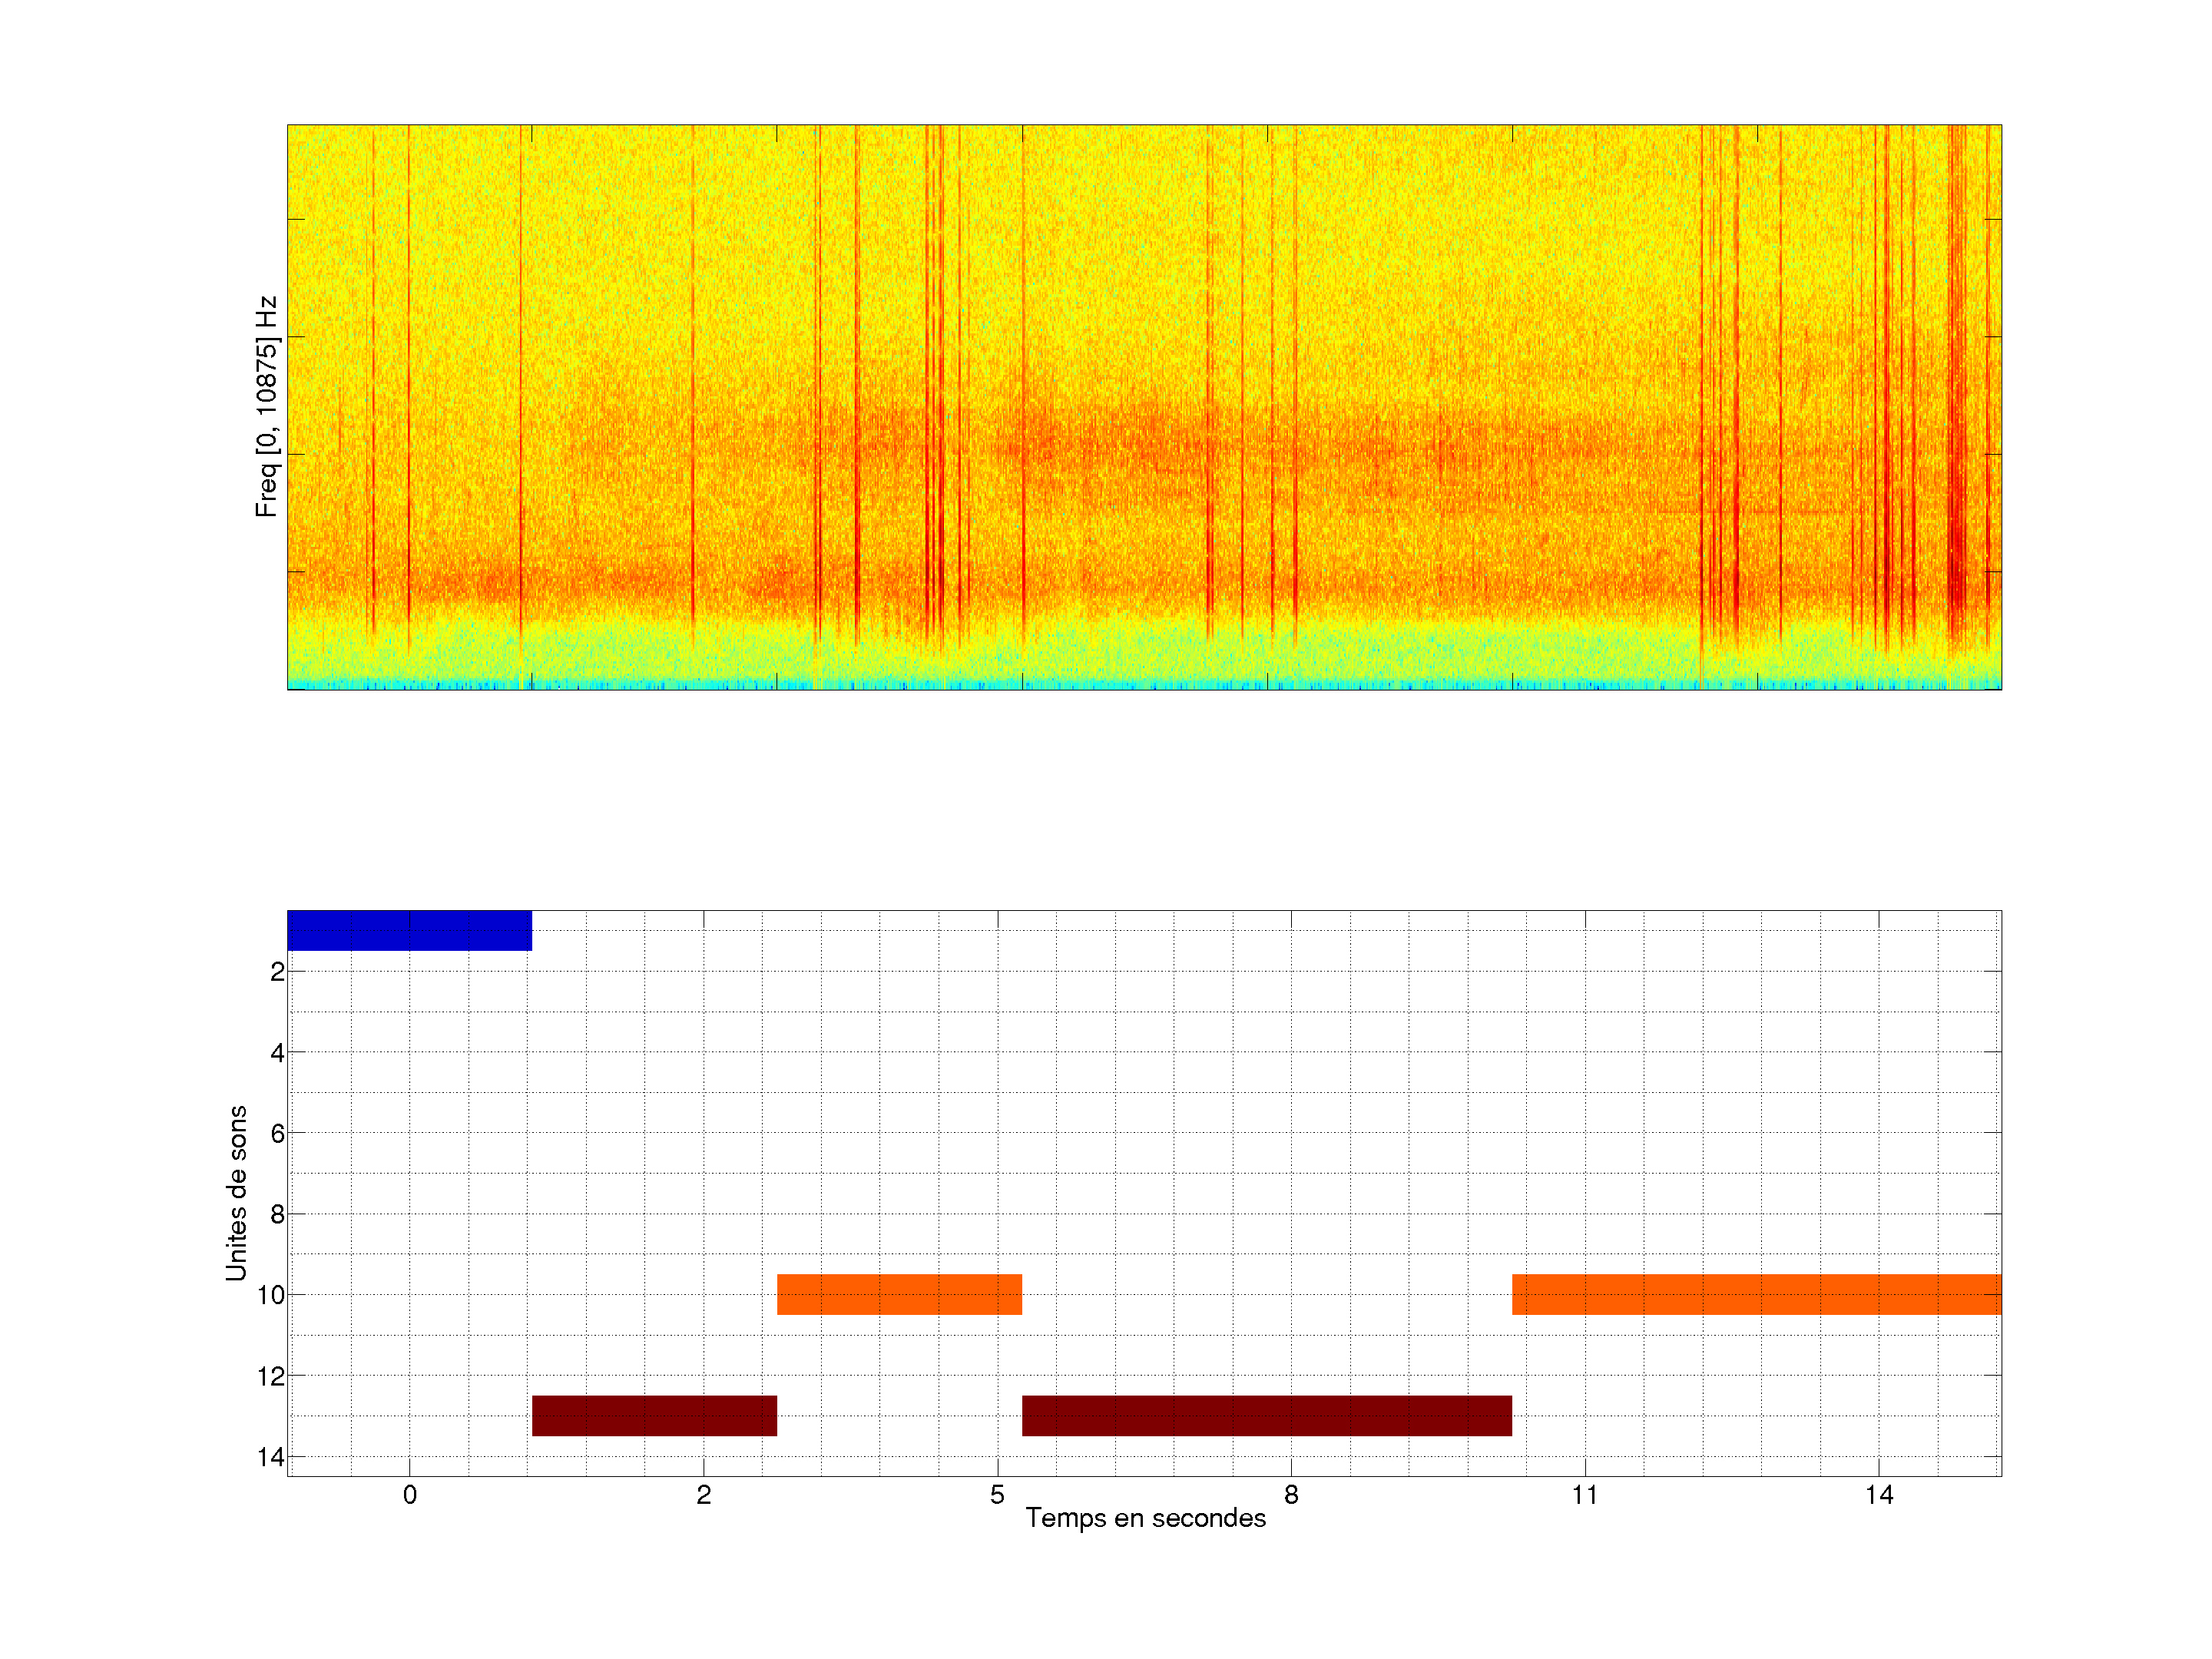The height and width of the screenshot is (1659, 2212).
Task: Click the x-axis tick label '11'
Action: 1584,1495
